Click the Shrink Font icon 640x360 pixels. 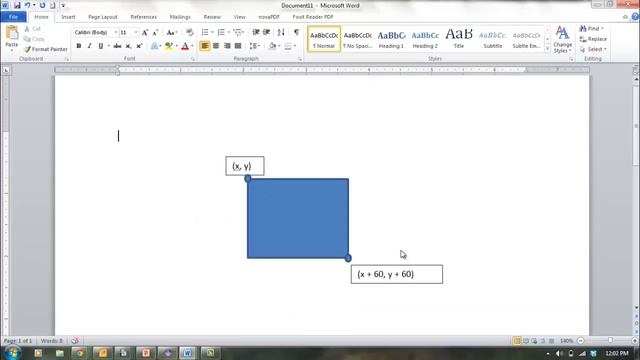point(155,33)
